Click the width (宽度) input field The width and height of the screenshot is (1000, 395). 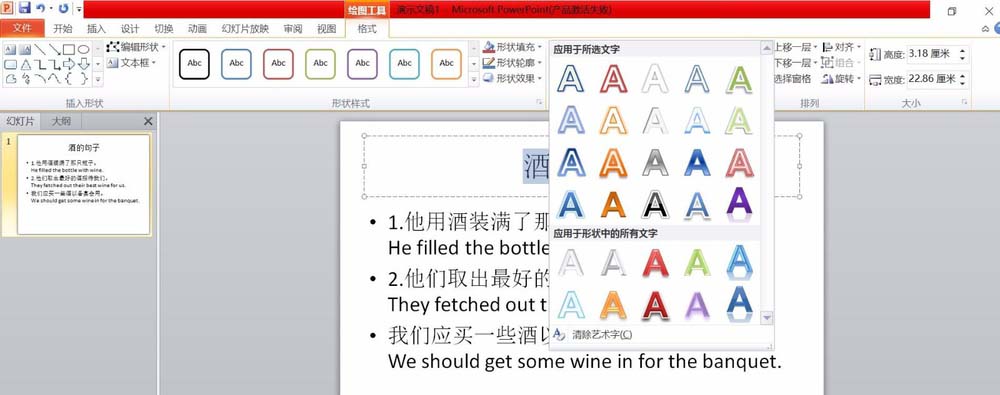pos(931,79)
